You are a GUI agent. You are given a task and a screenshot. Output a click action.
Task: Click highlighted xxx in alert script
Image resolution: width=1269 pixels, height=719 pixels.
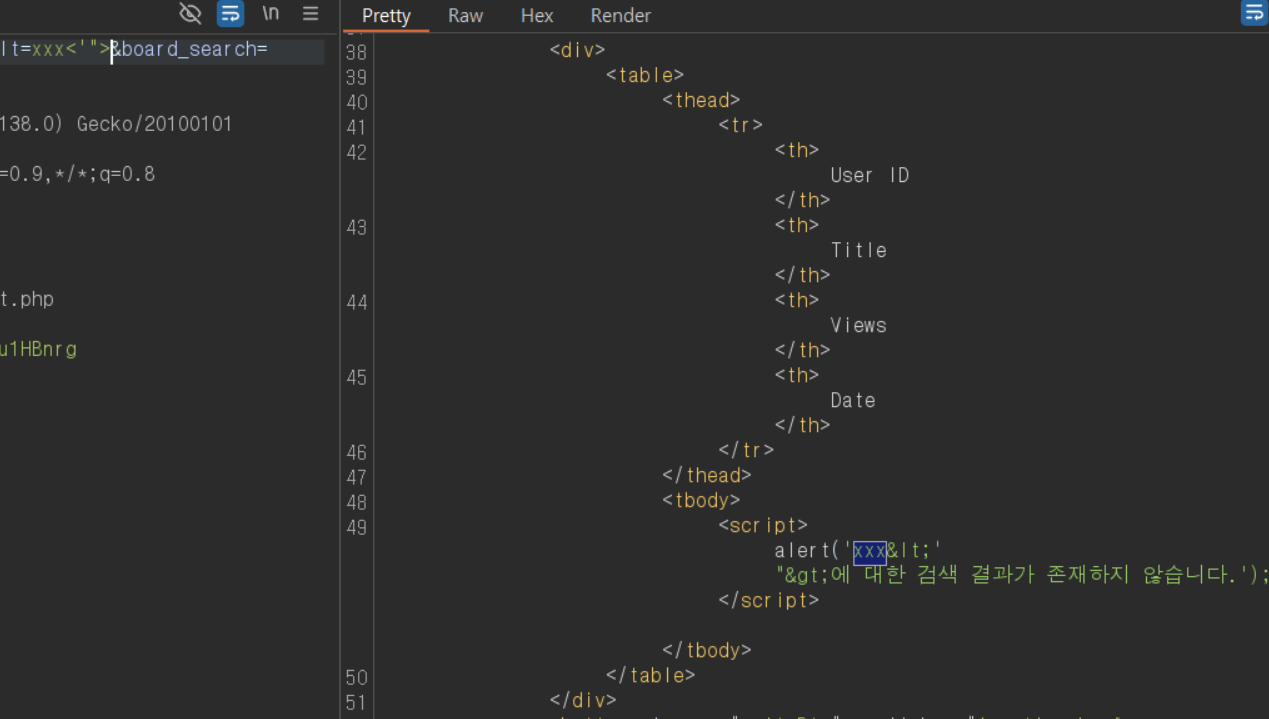[x=869, y=550]
